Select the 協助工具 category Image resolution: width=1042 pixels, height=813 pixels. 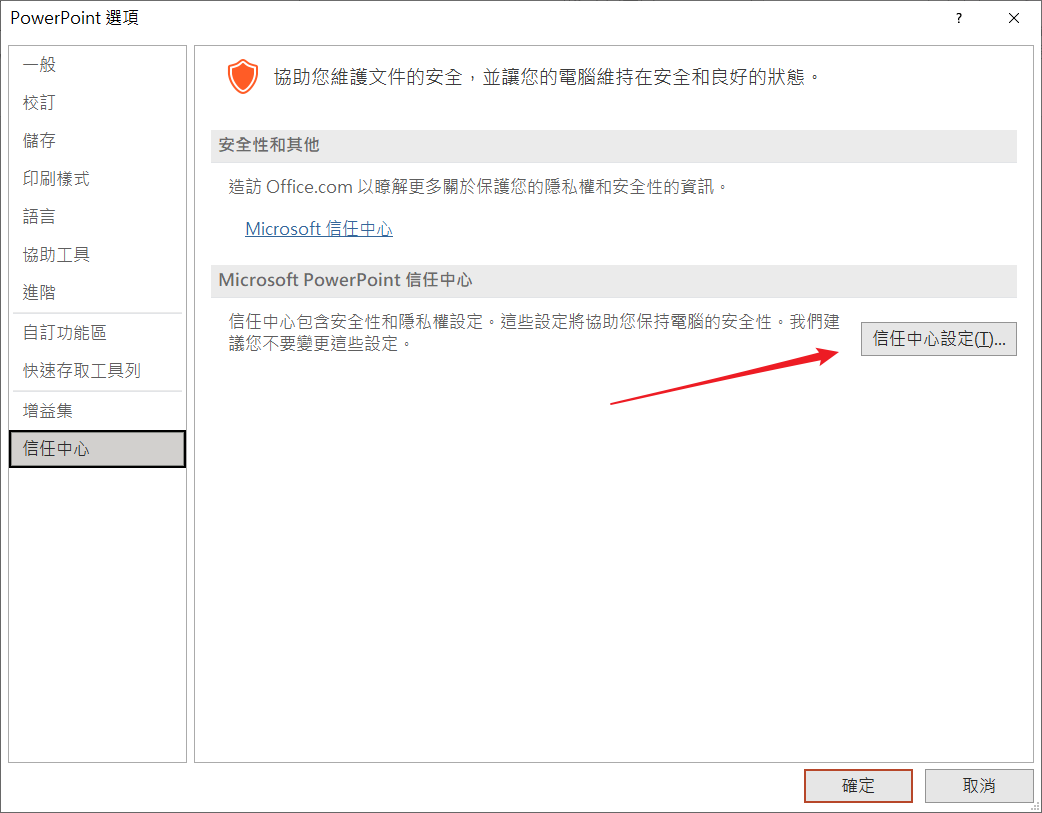pos(97,254)
